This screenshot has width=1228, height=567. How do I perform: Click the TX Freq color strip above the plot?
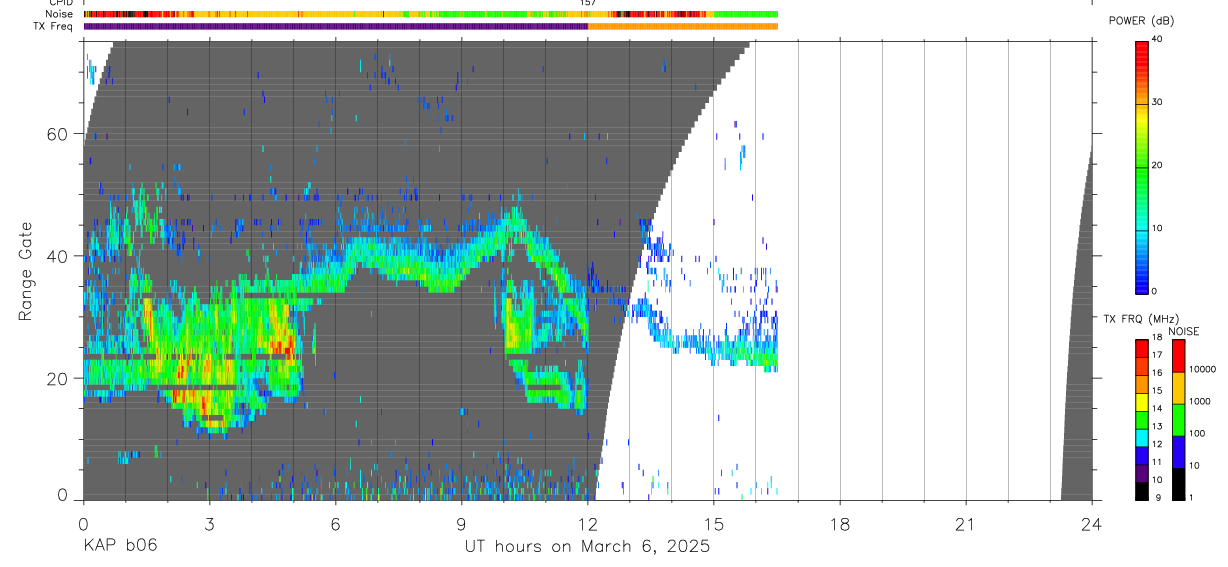pyautogui.click(x=430, y=26)
